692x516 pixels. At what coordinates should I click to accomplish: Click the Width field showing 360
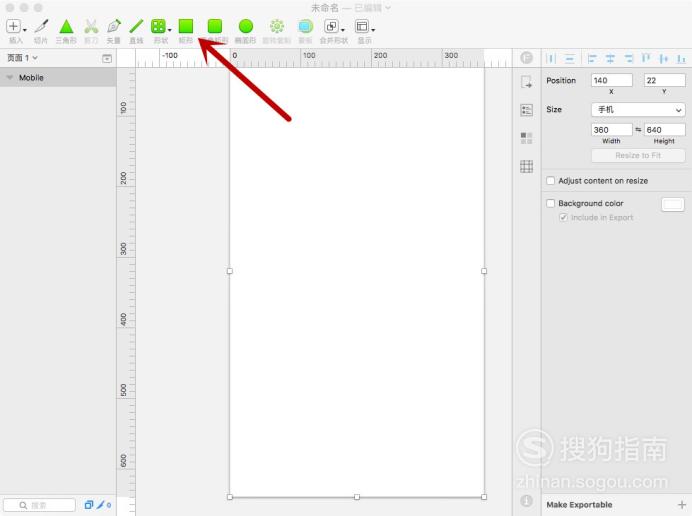point(612,129)
